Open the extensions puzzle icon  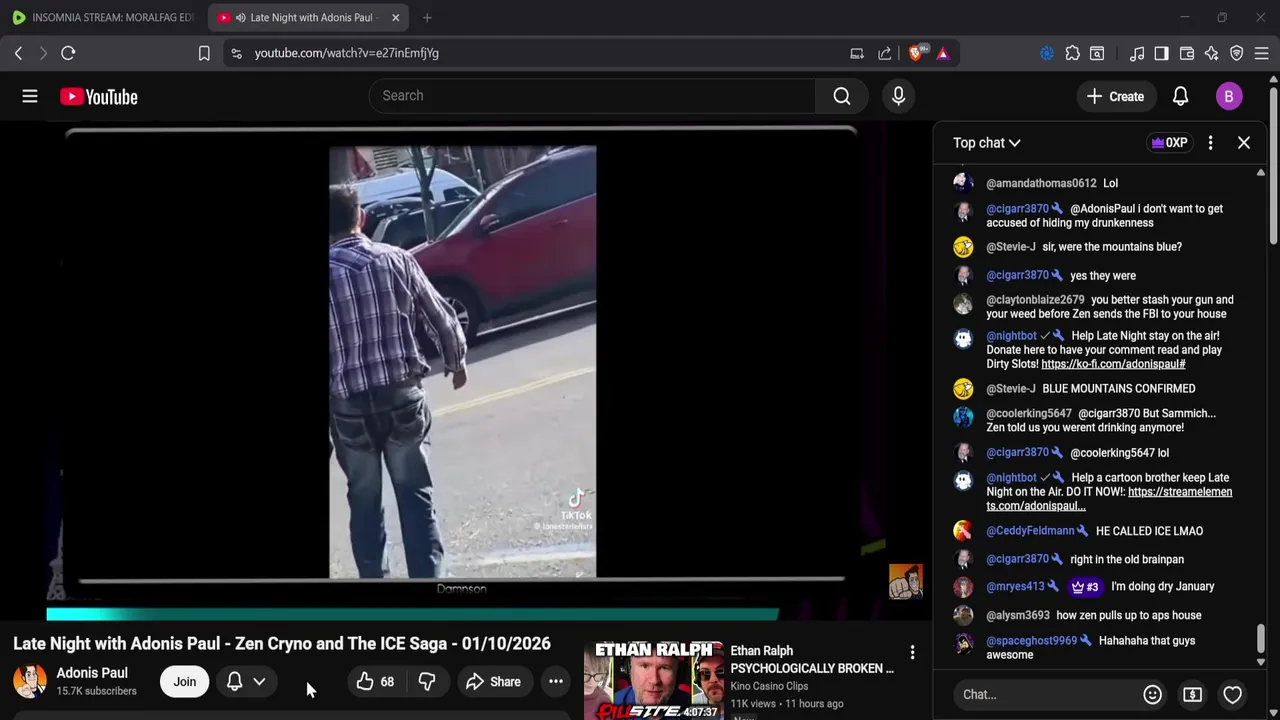pyautogui.click(x=1072, y=53)
